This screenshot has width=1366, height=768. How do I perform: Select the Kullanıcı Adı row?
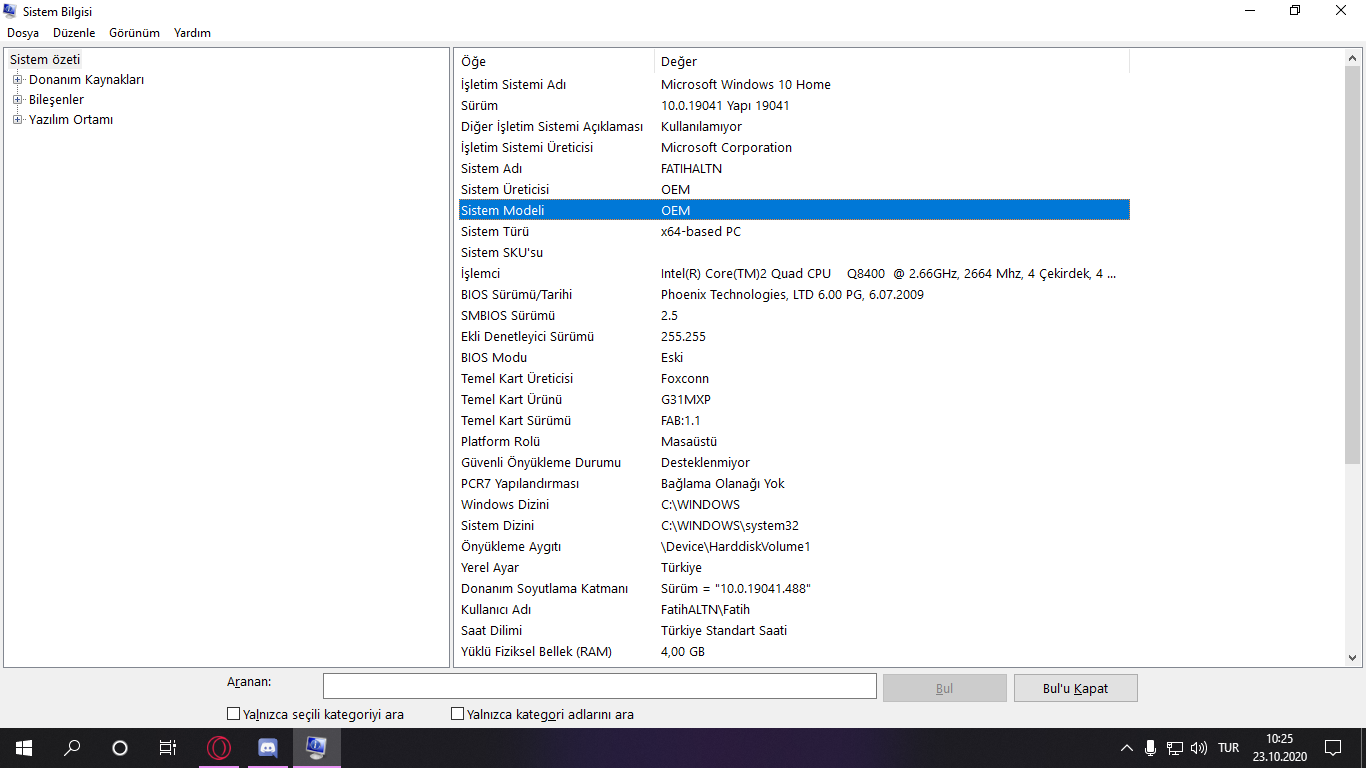tap(794, 610)
